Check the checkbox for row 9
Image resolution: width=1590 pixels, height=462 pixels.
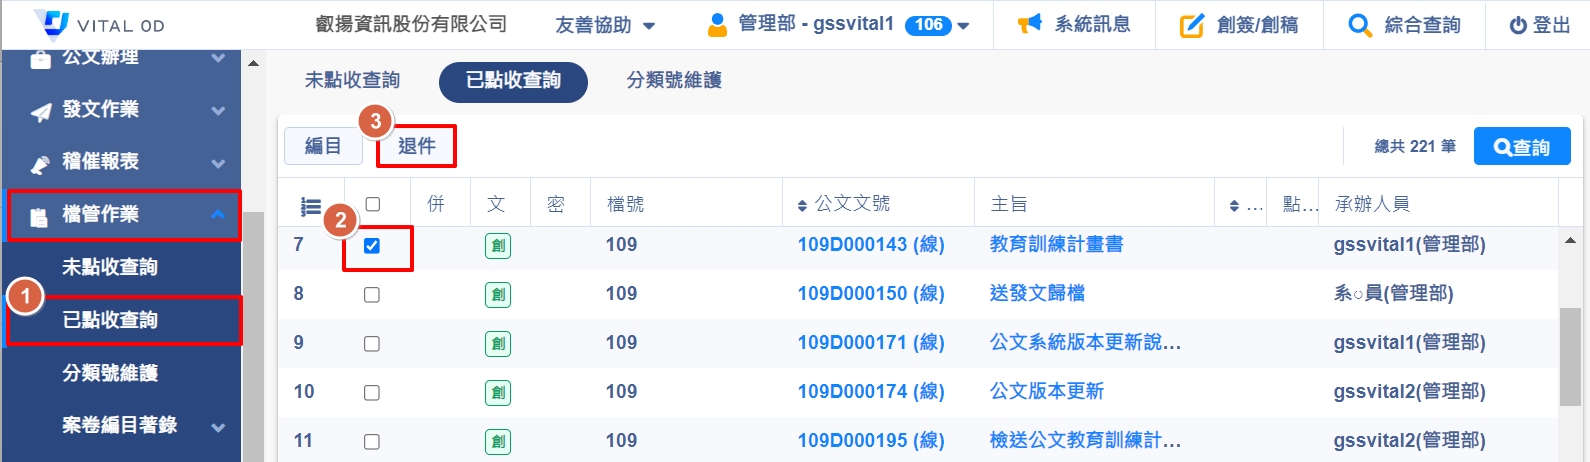(372, 344)
